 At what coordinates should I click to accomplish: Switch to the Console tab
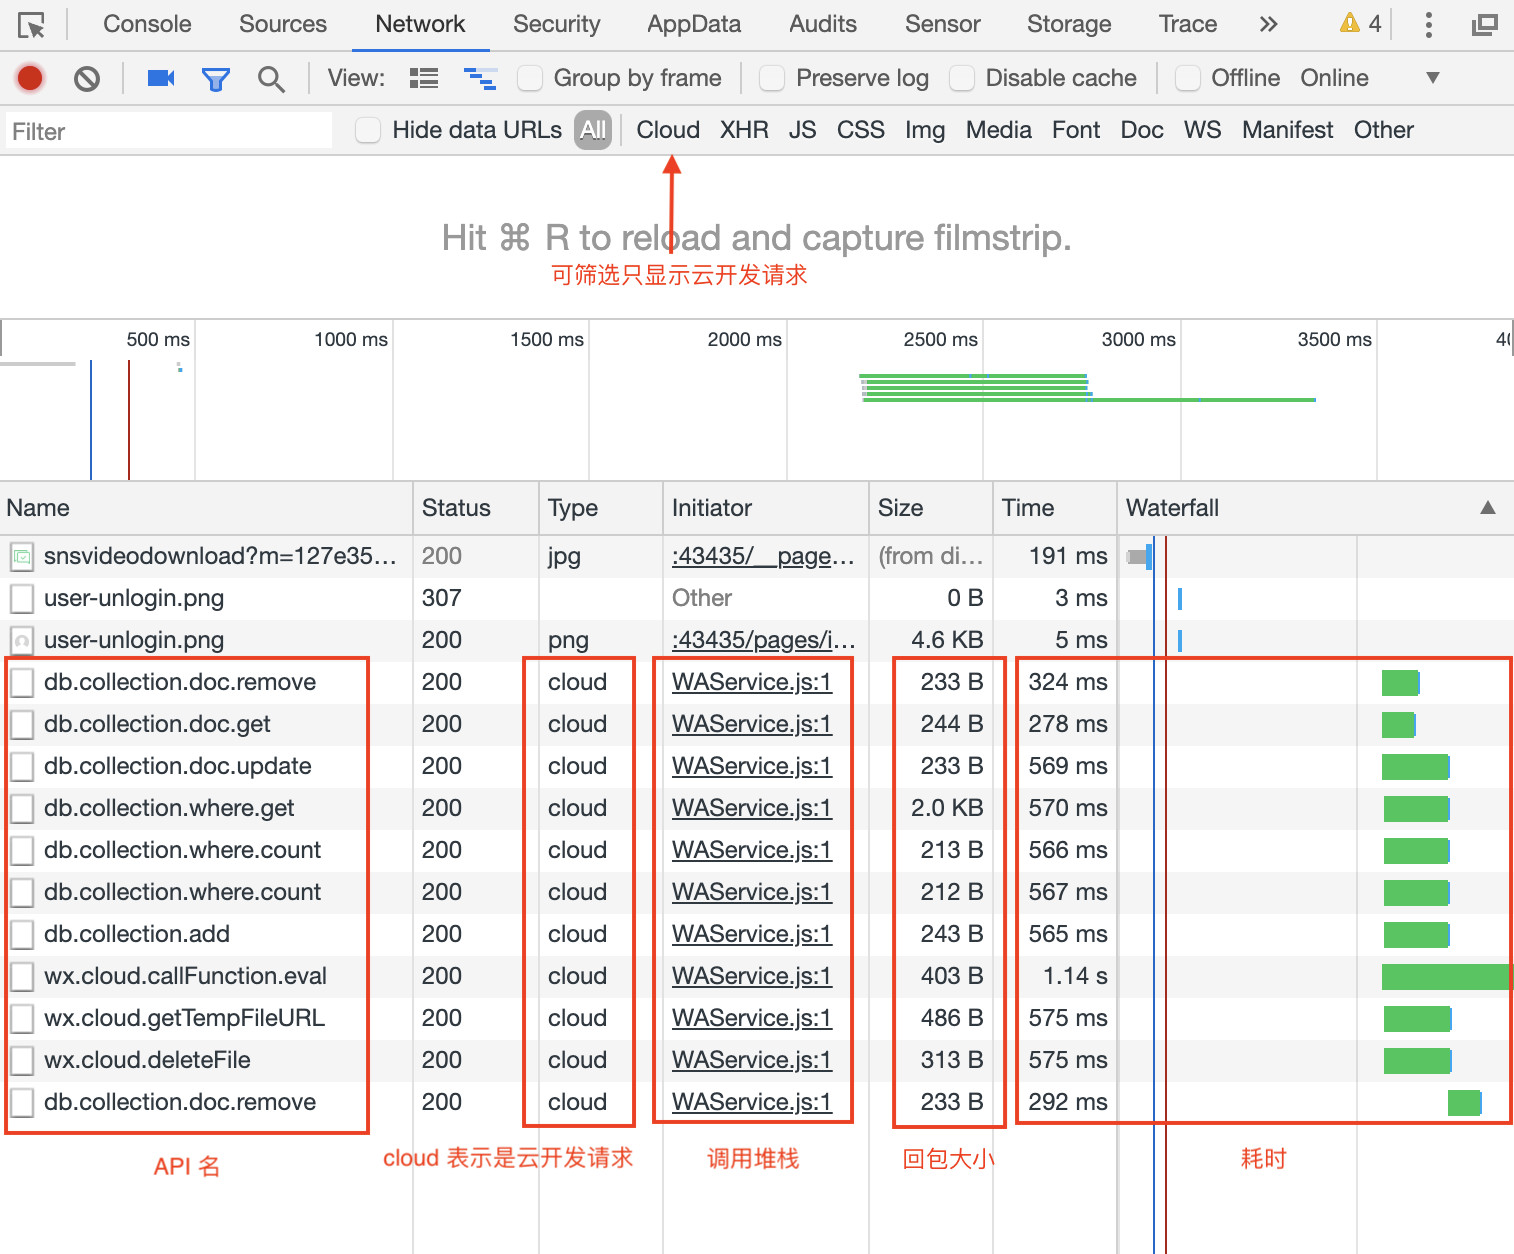[147, 24]
